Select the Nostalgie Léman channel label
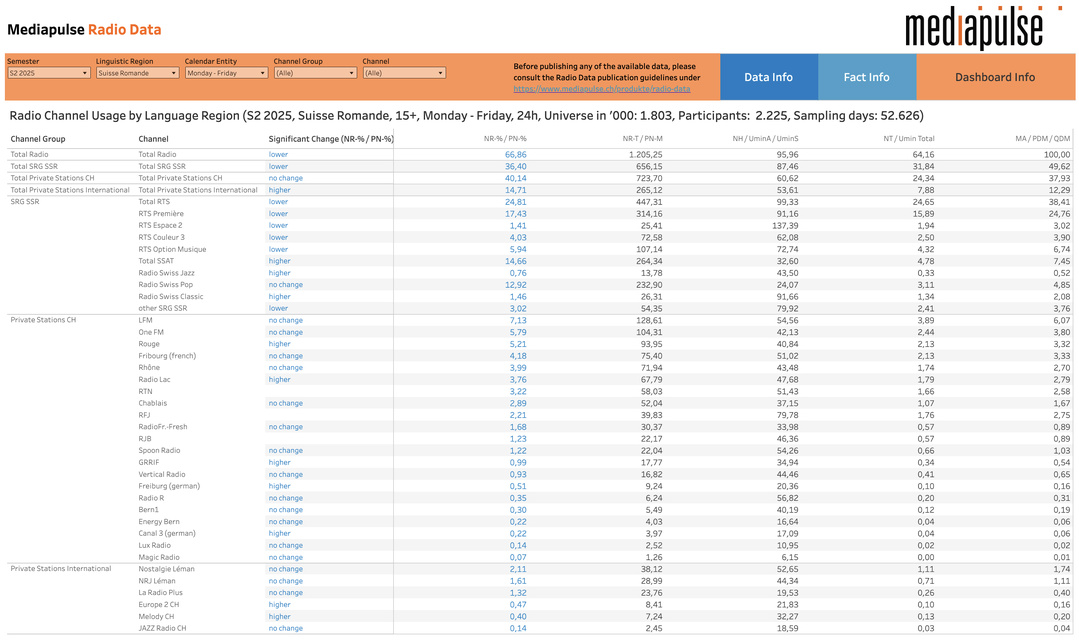This screenshot has height=640, width=1079. (166, 569)
